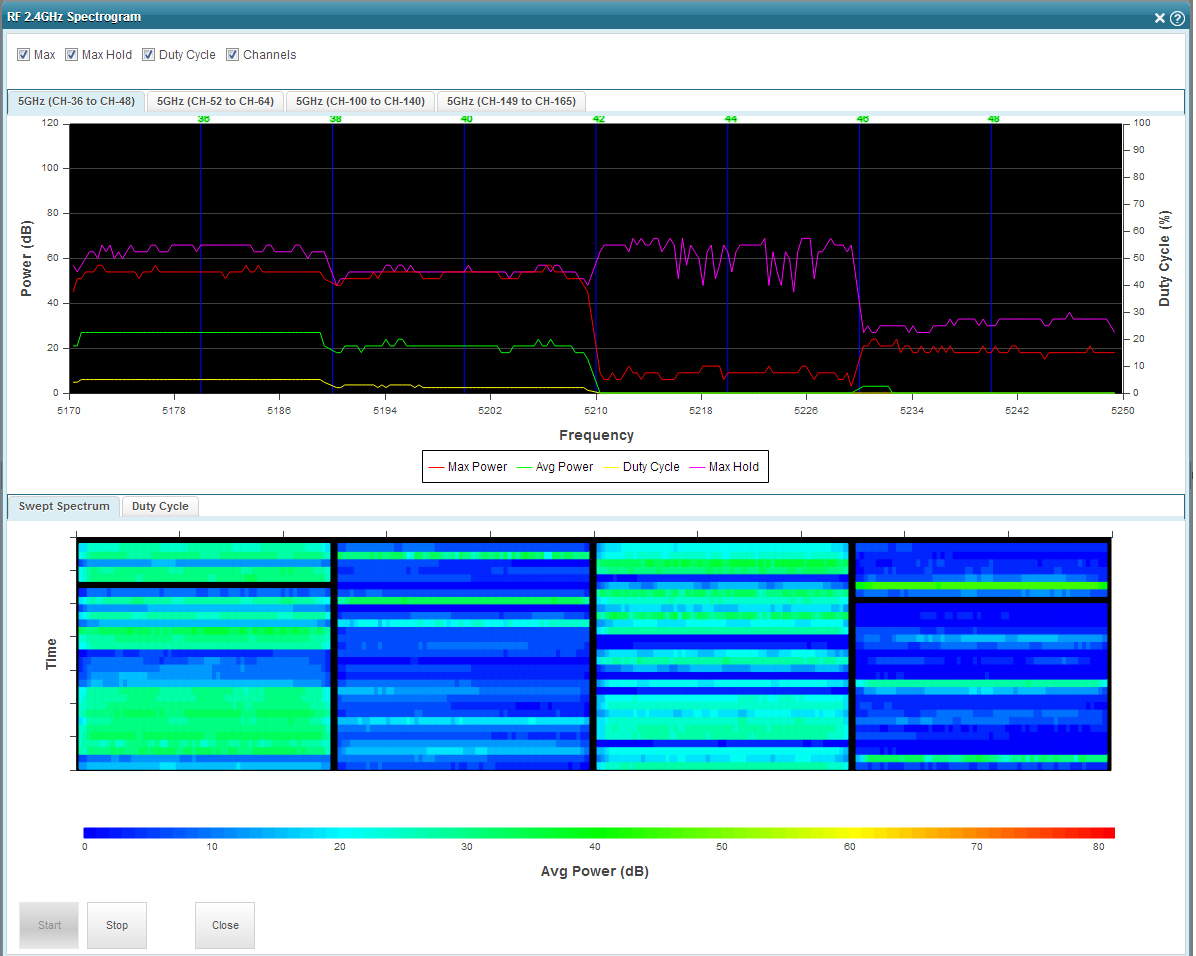
Task: Click the Max Power legend entry
Action: (x=476, y=467)
